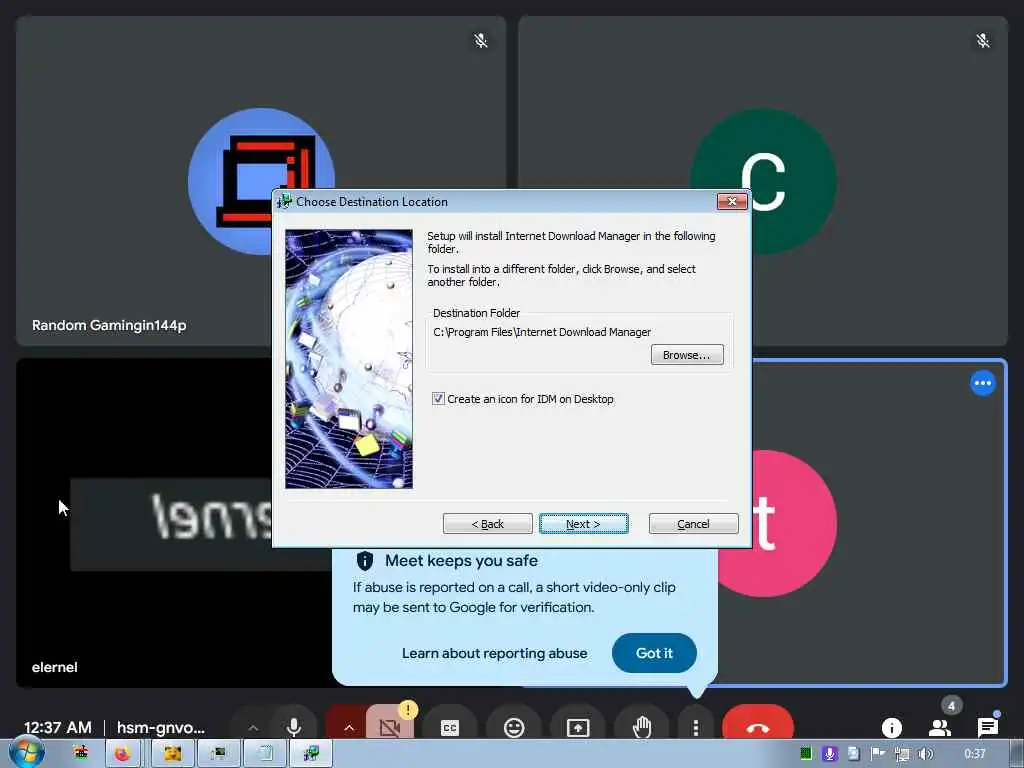Screen dimensions: 1024x768
Task: Click the IDM setup title bar icon
Action: (x=284, y=201)
